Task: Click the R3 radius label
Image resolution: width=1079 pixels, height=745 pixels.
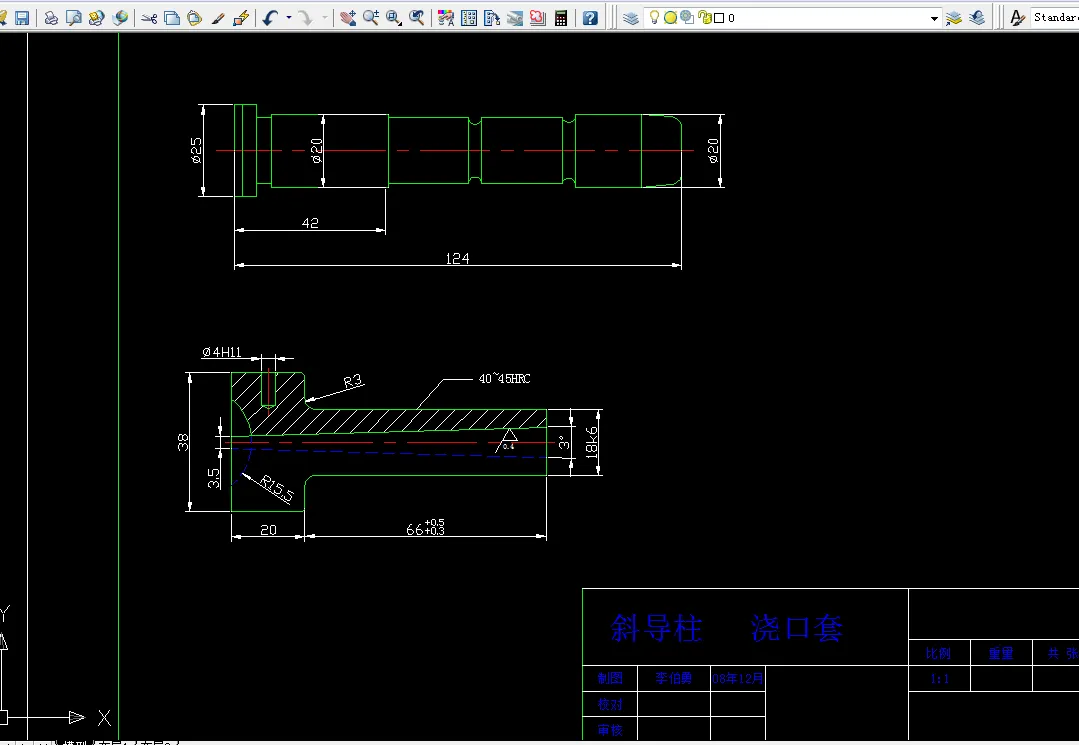Action: [x=352, y=382]
